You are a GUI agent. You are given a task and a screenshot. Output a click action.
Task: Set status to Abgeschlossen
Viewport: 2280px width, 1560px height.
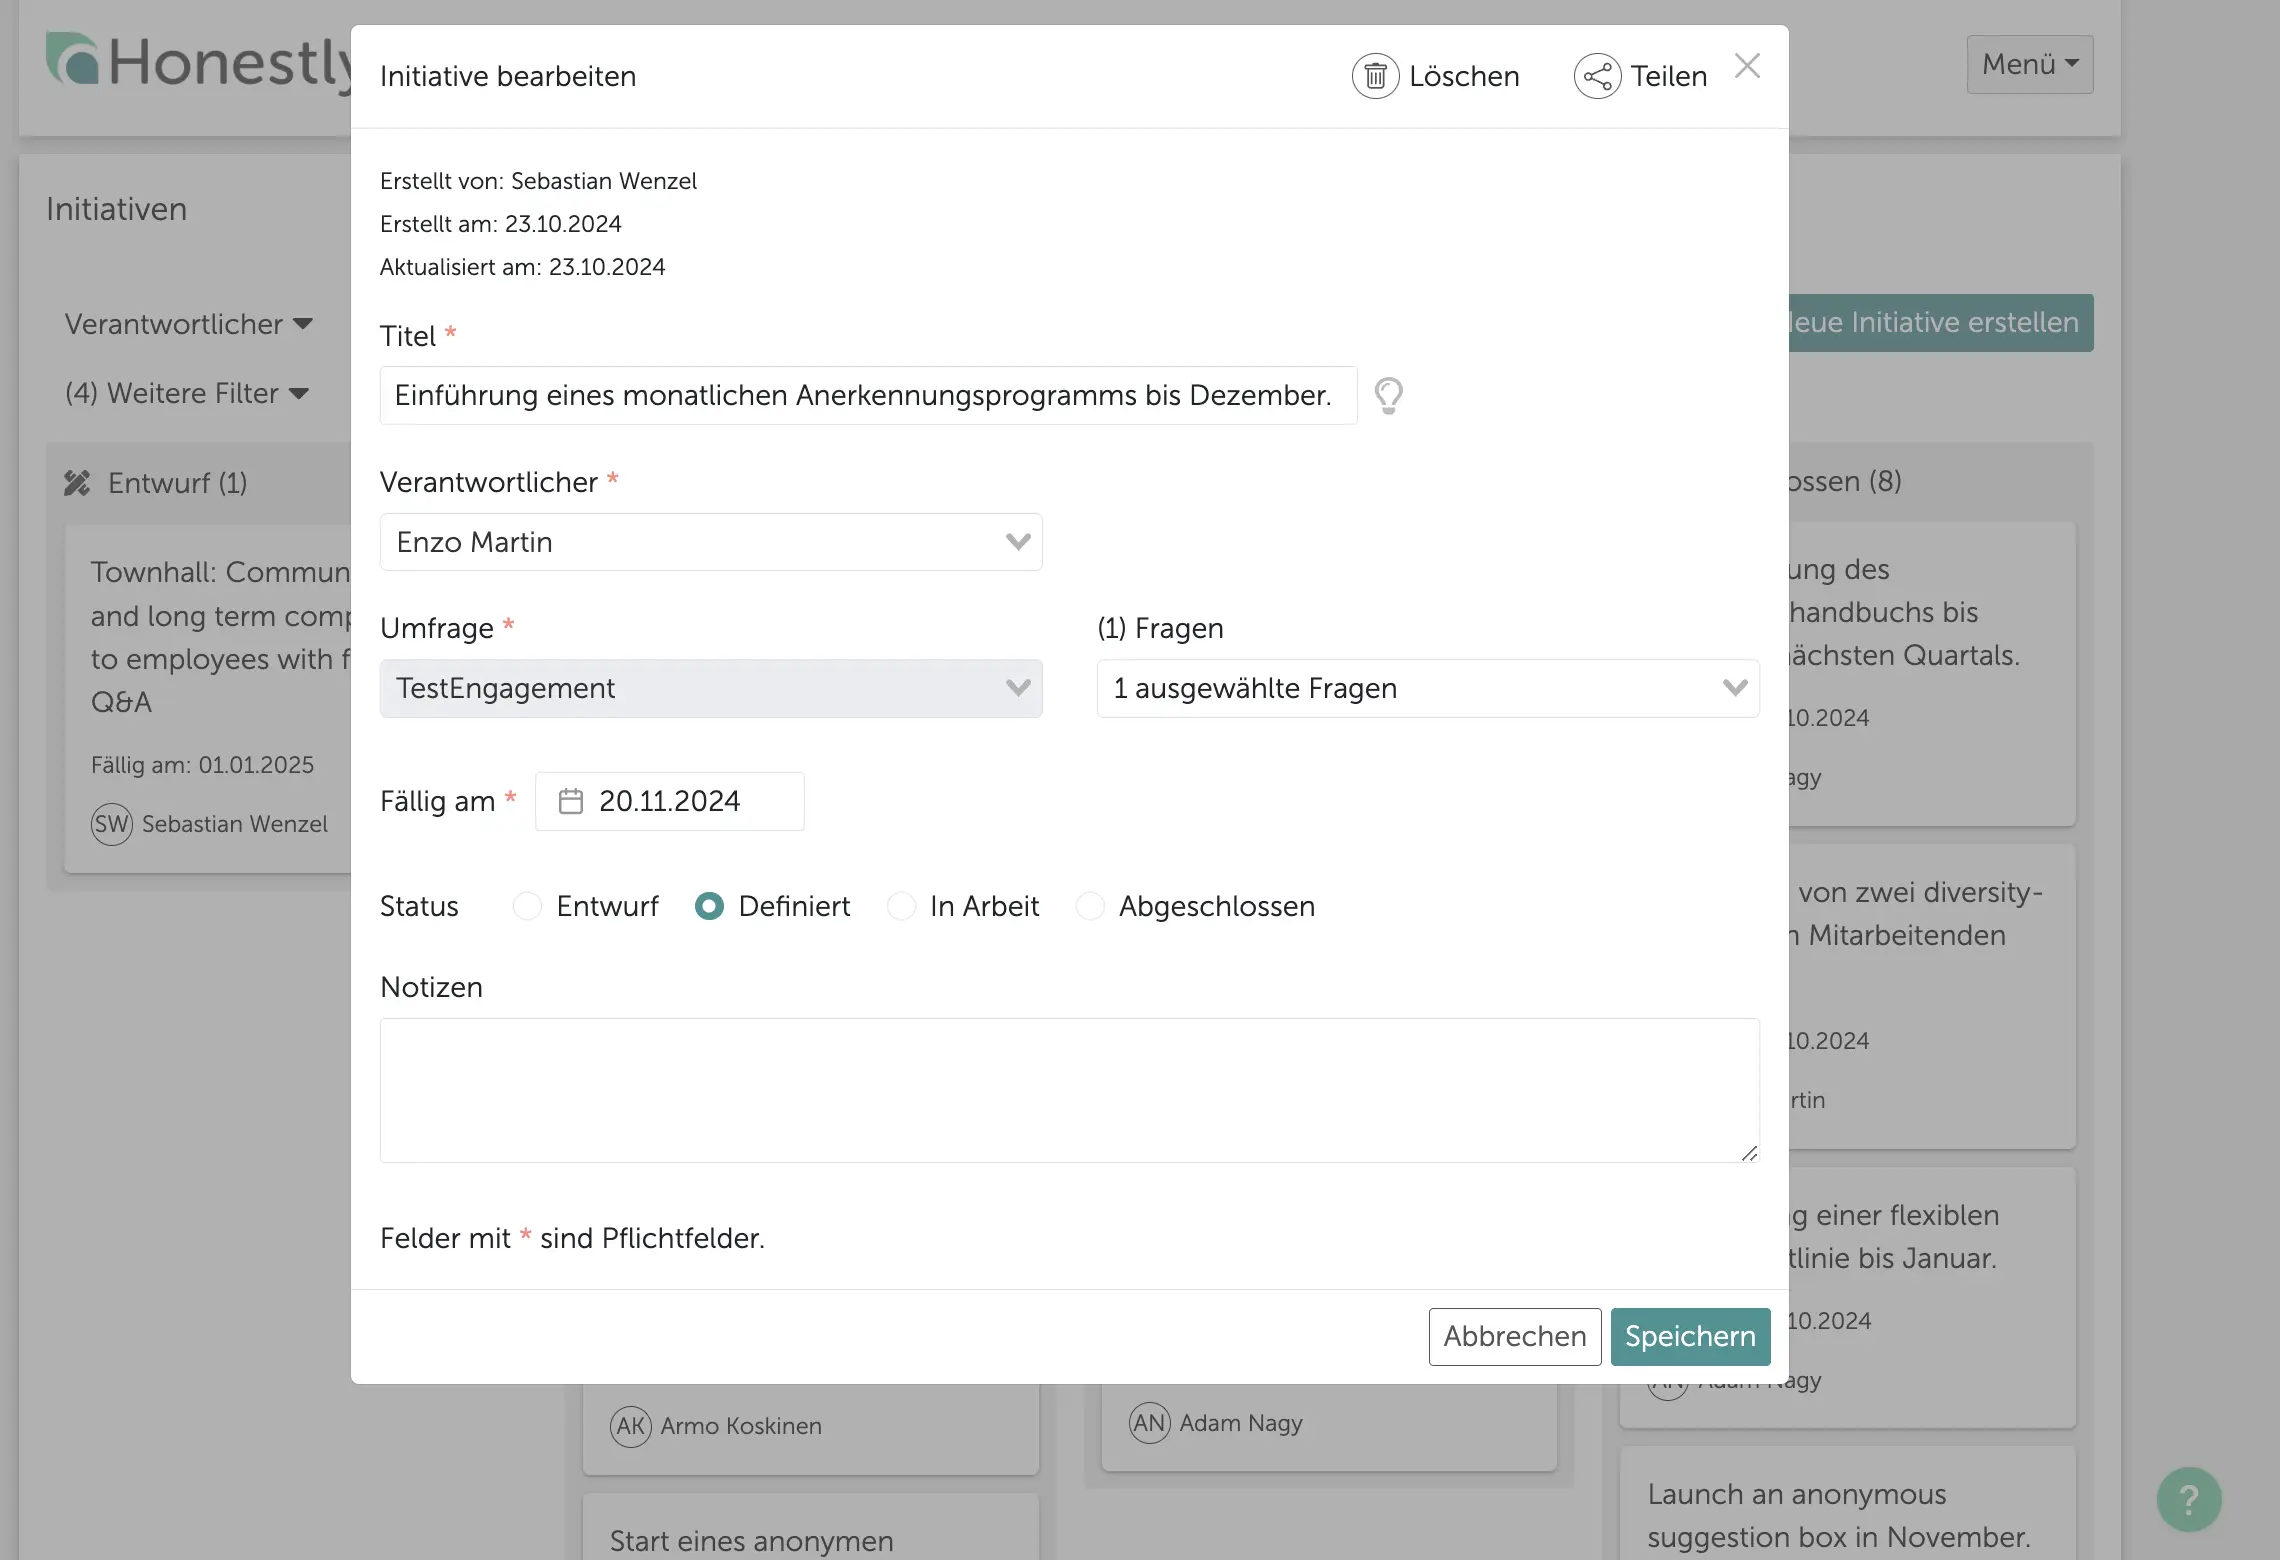tap(1090, 906)
